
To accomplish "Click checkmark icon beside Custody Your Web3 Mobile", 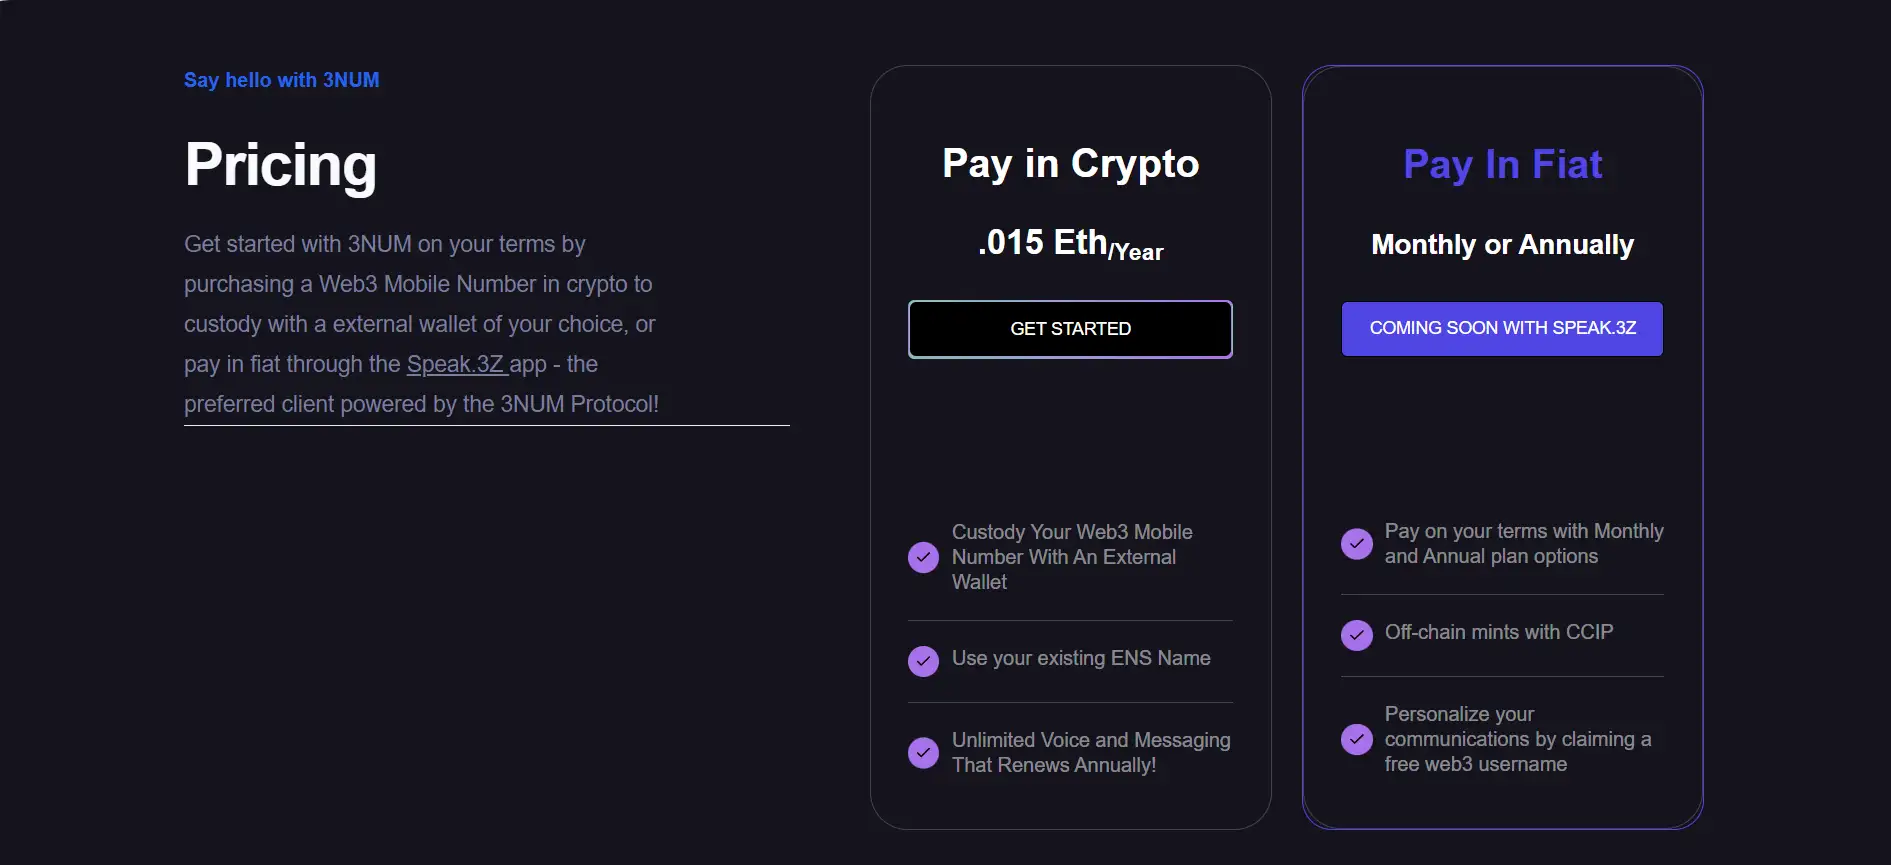I will (923, 557).
